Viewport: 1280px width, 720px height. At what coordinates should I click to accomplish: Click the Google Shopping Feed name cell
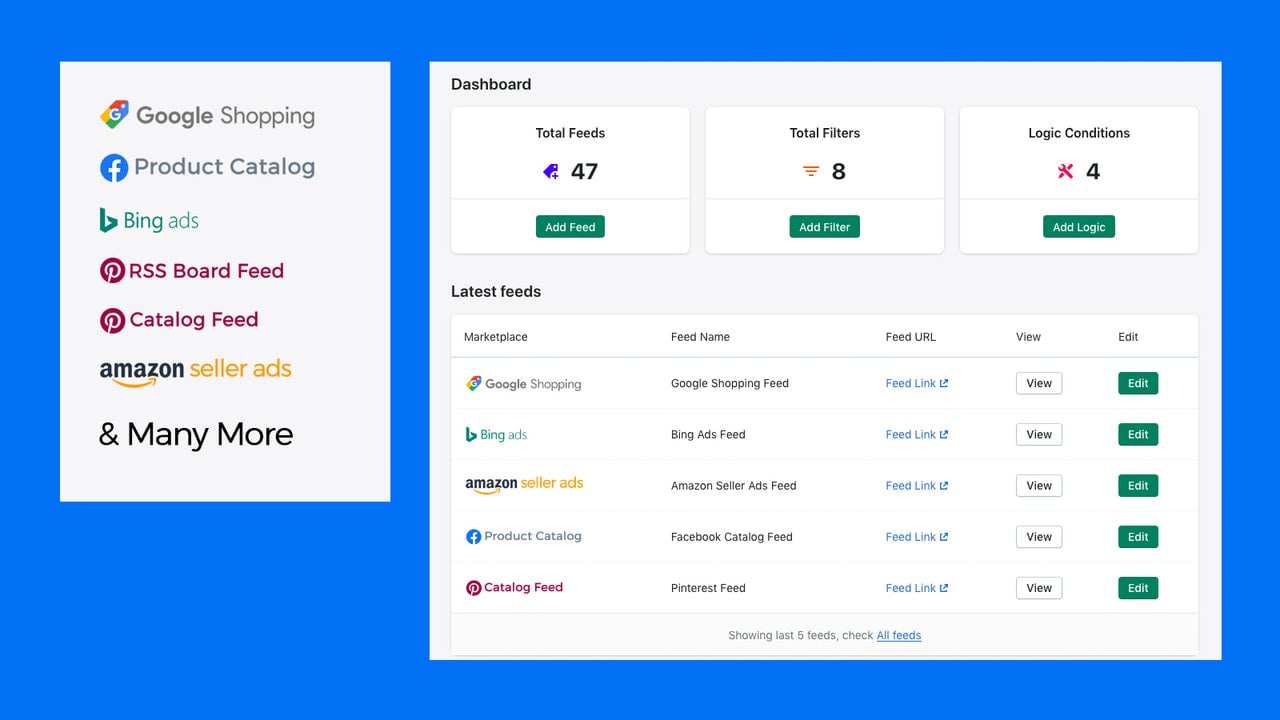click(x=730, y=383)
